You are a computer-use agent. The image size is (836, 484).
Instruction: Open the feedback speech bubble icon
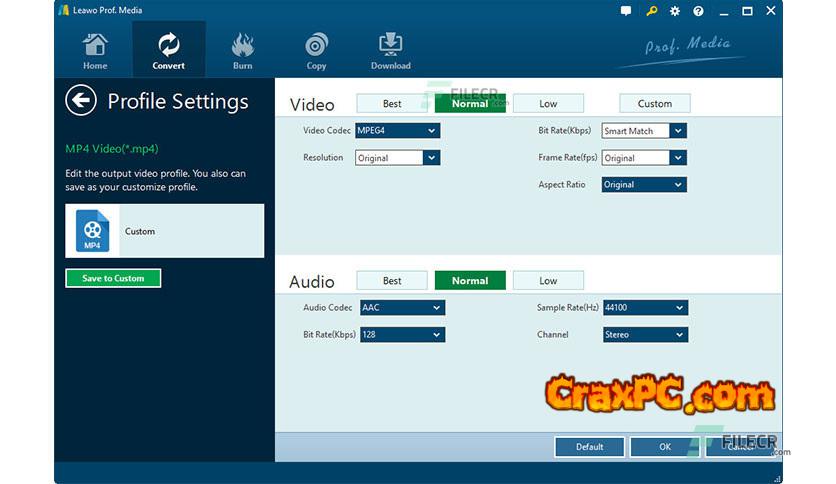(x=626, y=11)
